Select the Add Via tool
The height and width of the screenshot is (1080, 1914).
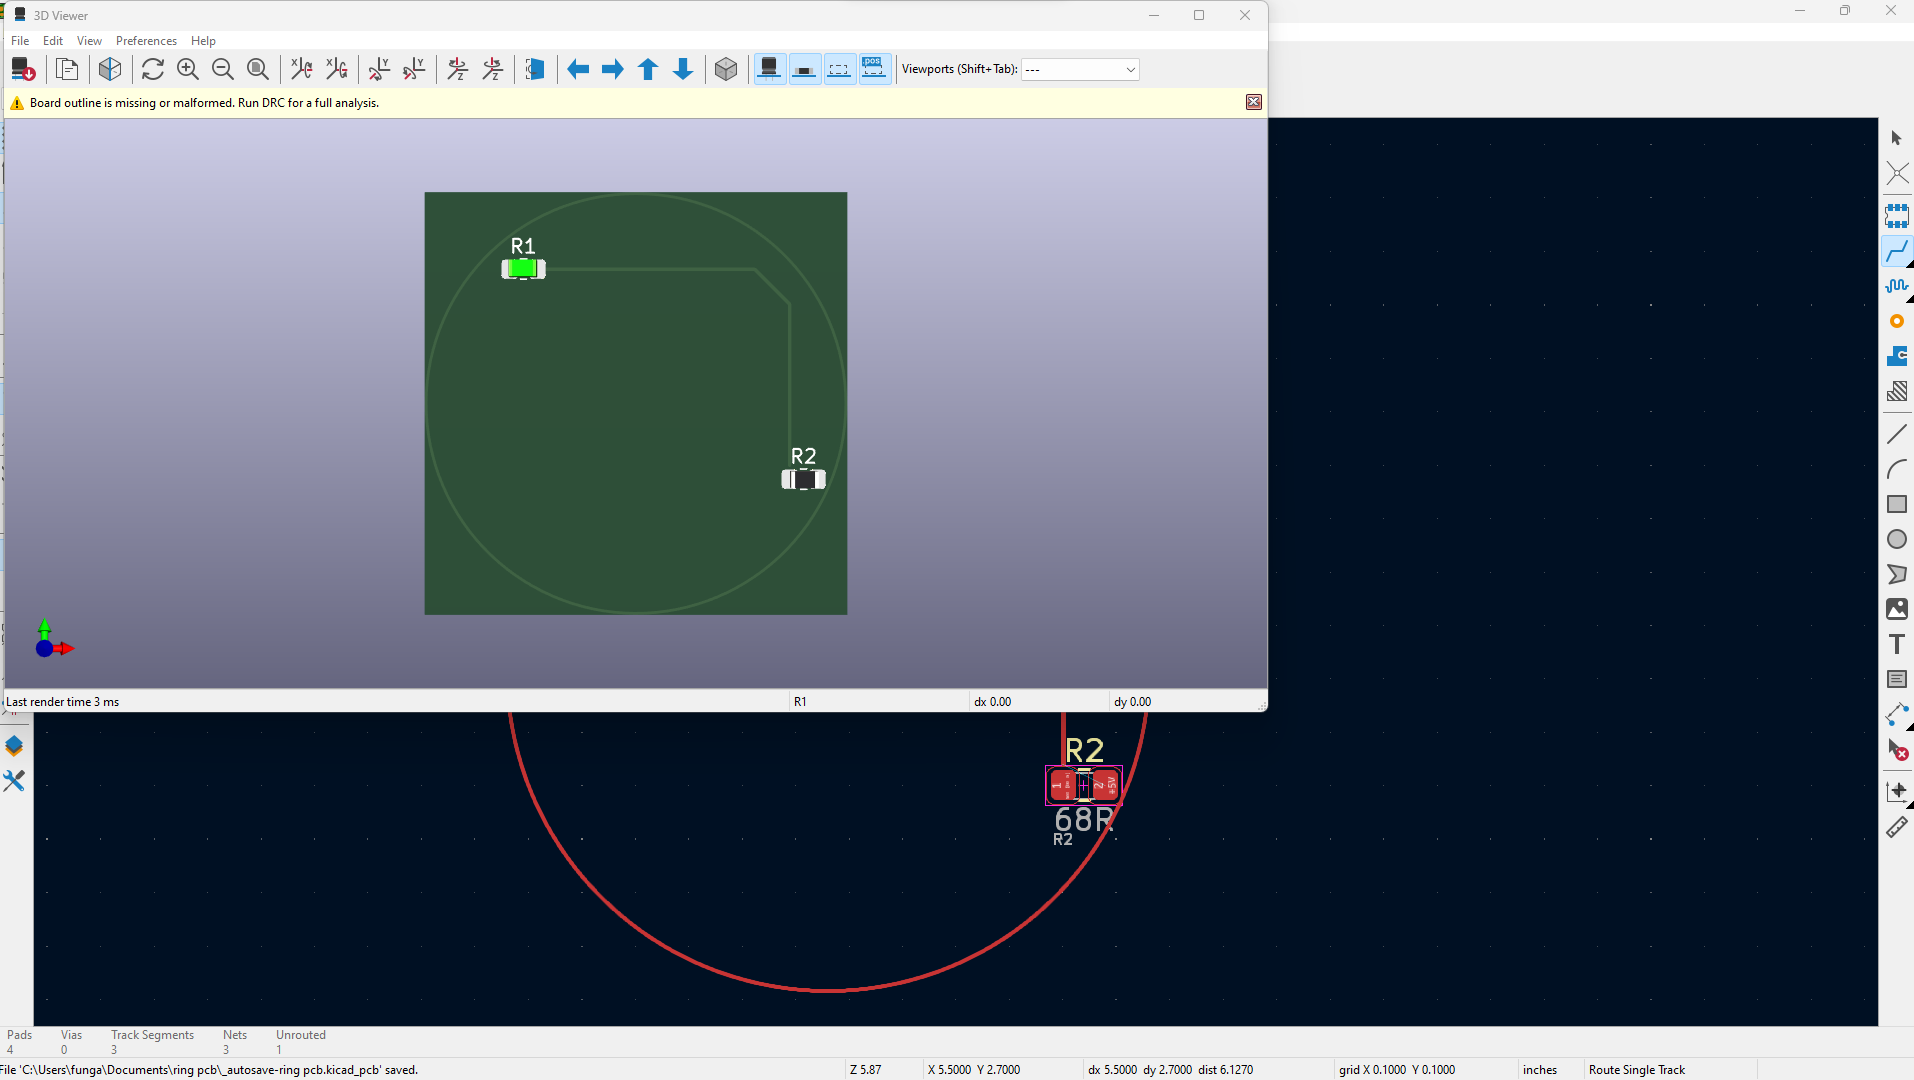coord(1896,321)
